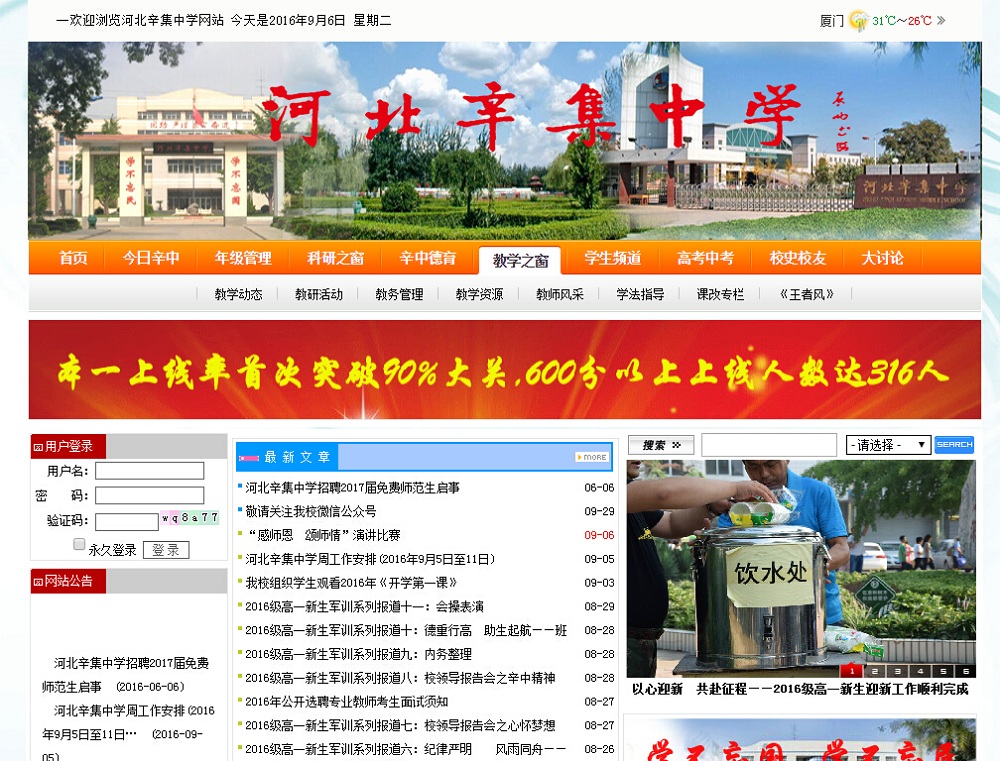Click the 登录 button
The width and height of the screenshot is (1000, 761).
166,550
